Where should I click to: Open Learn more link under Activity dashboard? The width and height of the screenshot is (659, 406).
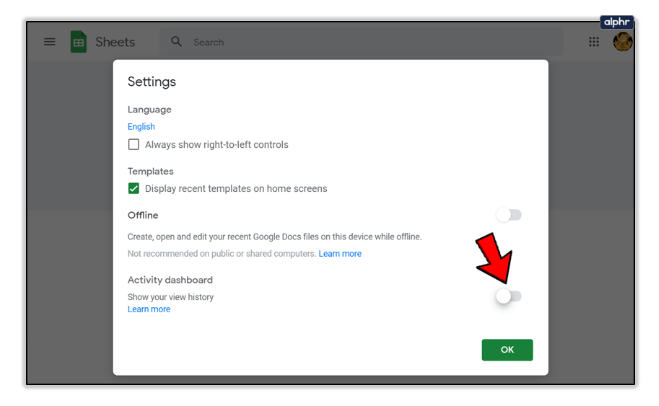click(x=149, y=309)
